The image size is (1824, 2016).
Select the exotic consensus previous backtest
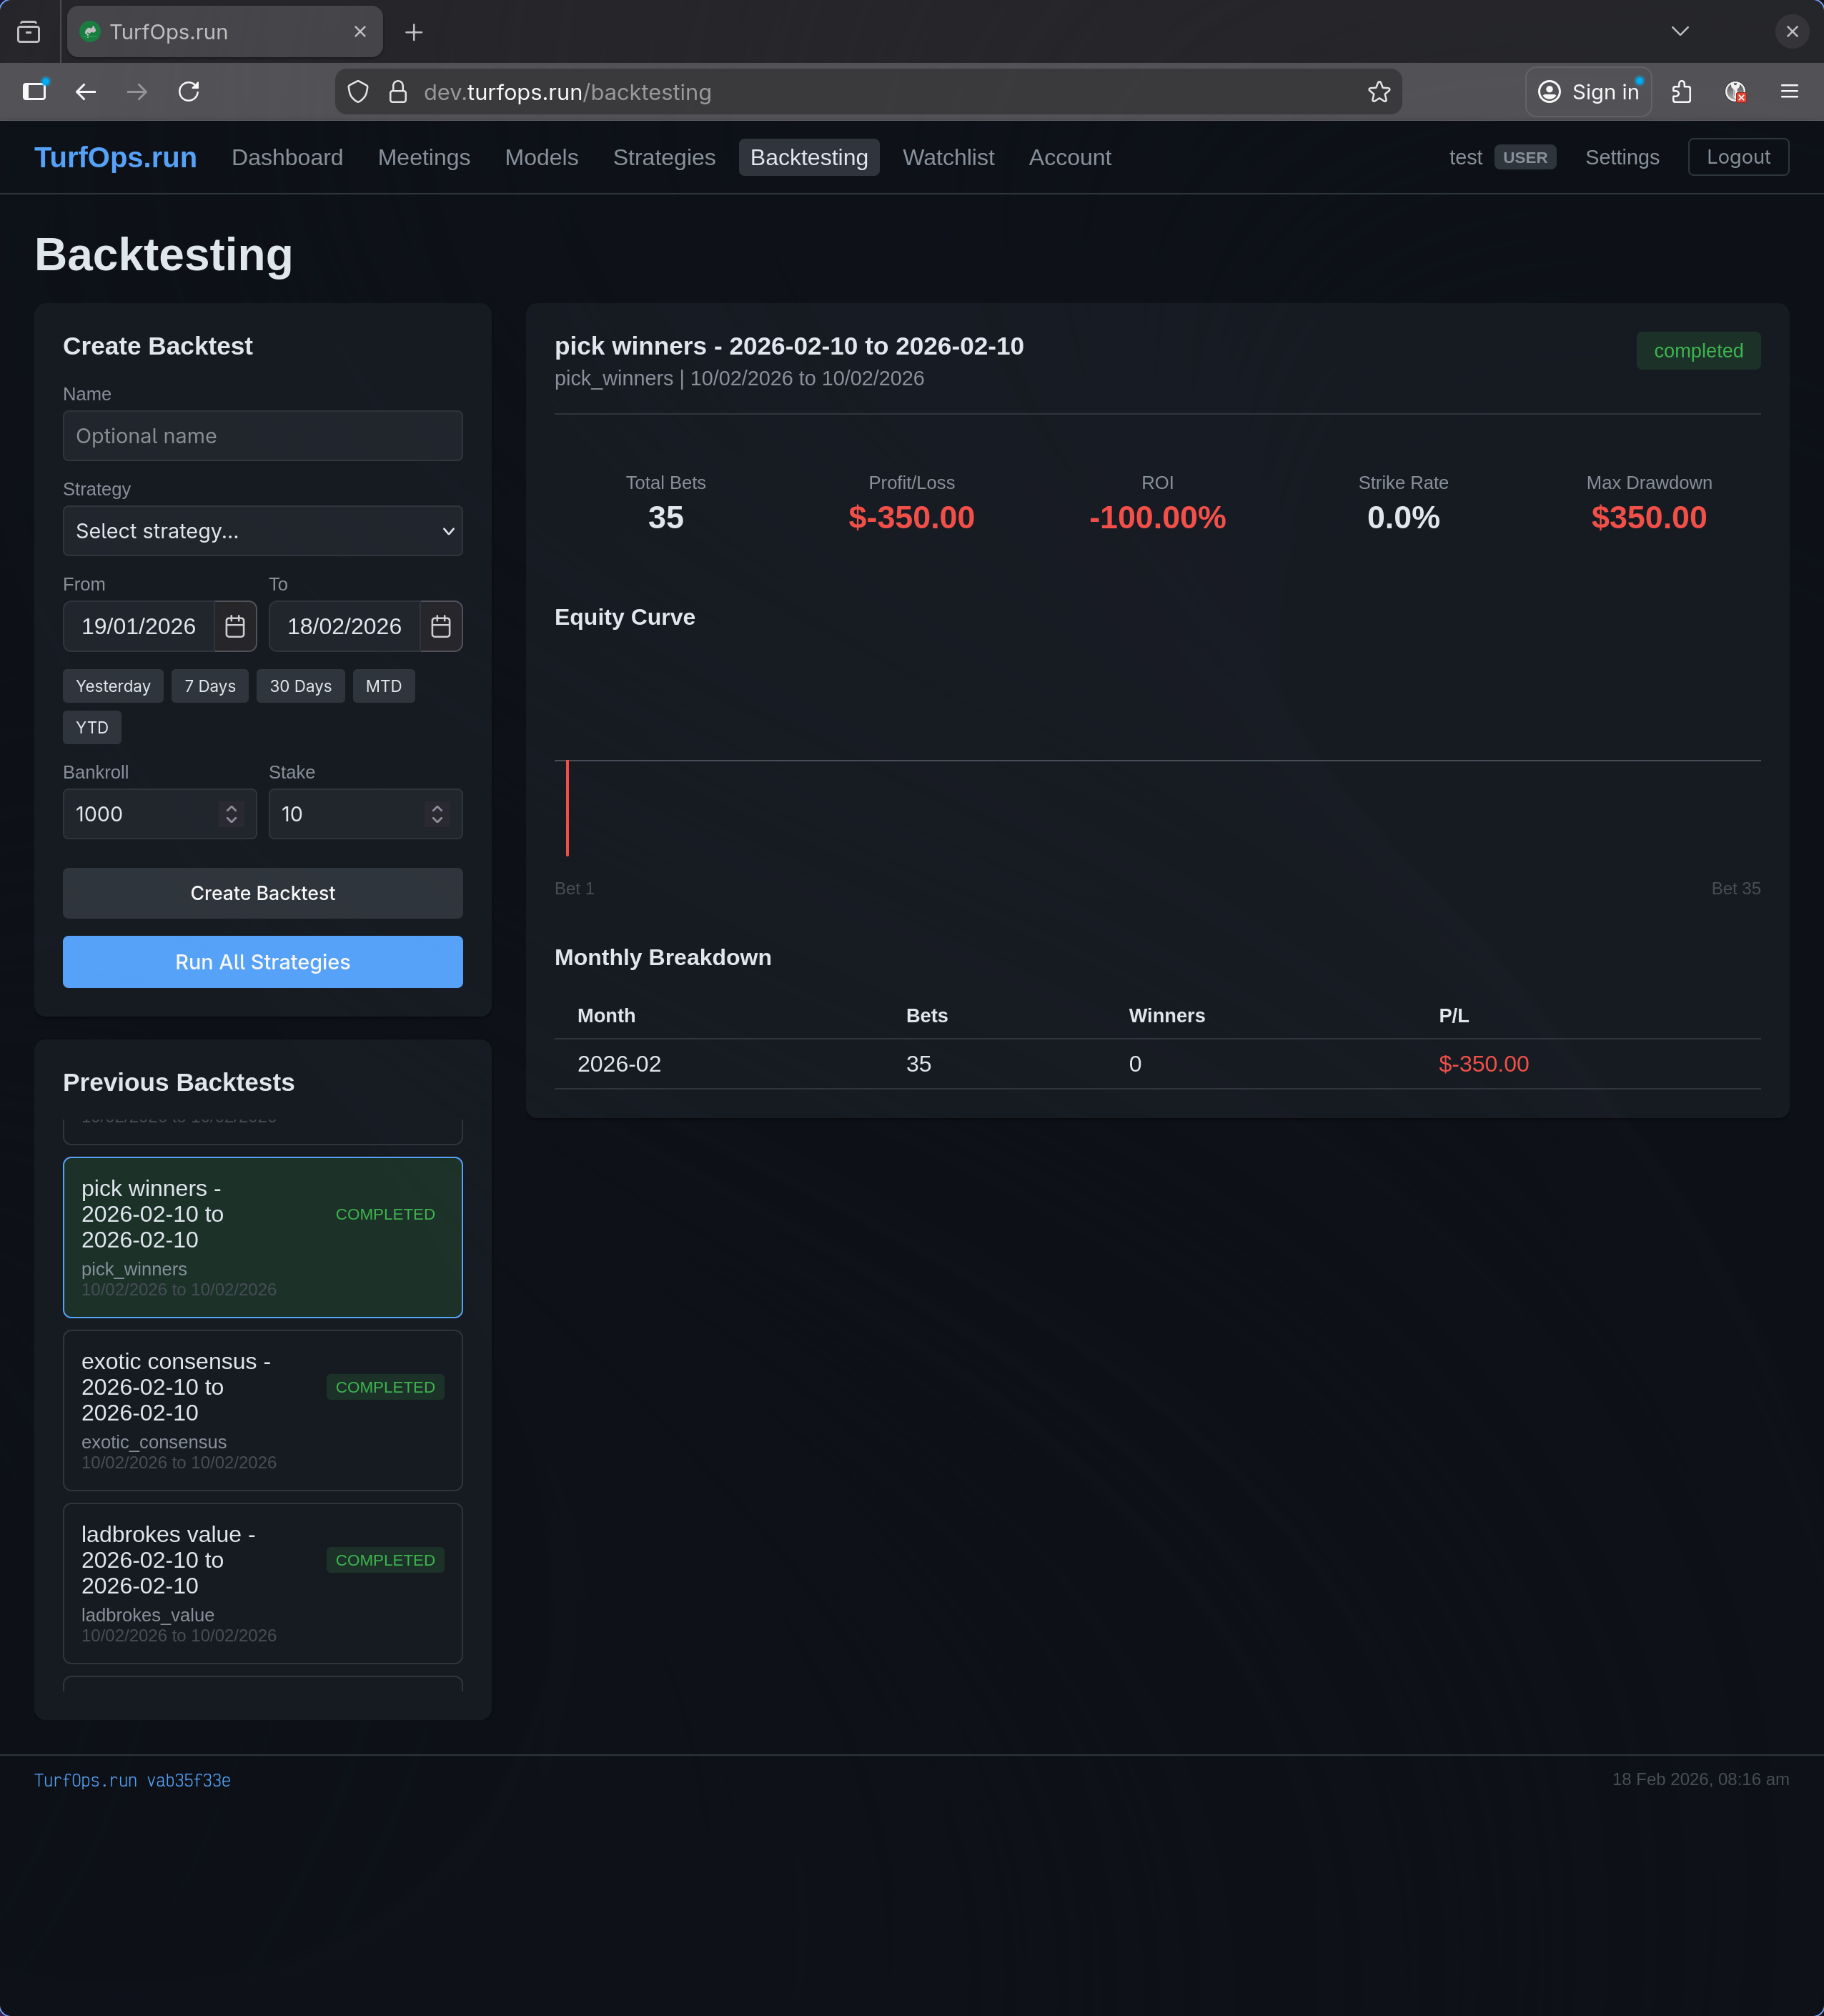[262, 1410]
